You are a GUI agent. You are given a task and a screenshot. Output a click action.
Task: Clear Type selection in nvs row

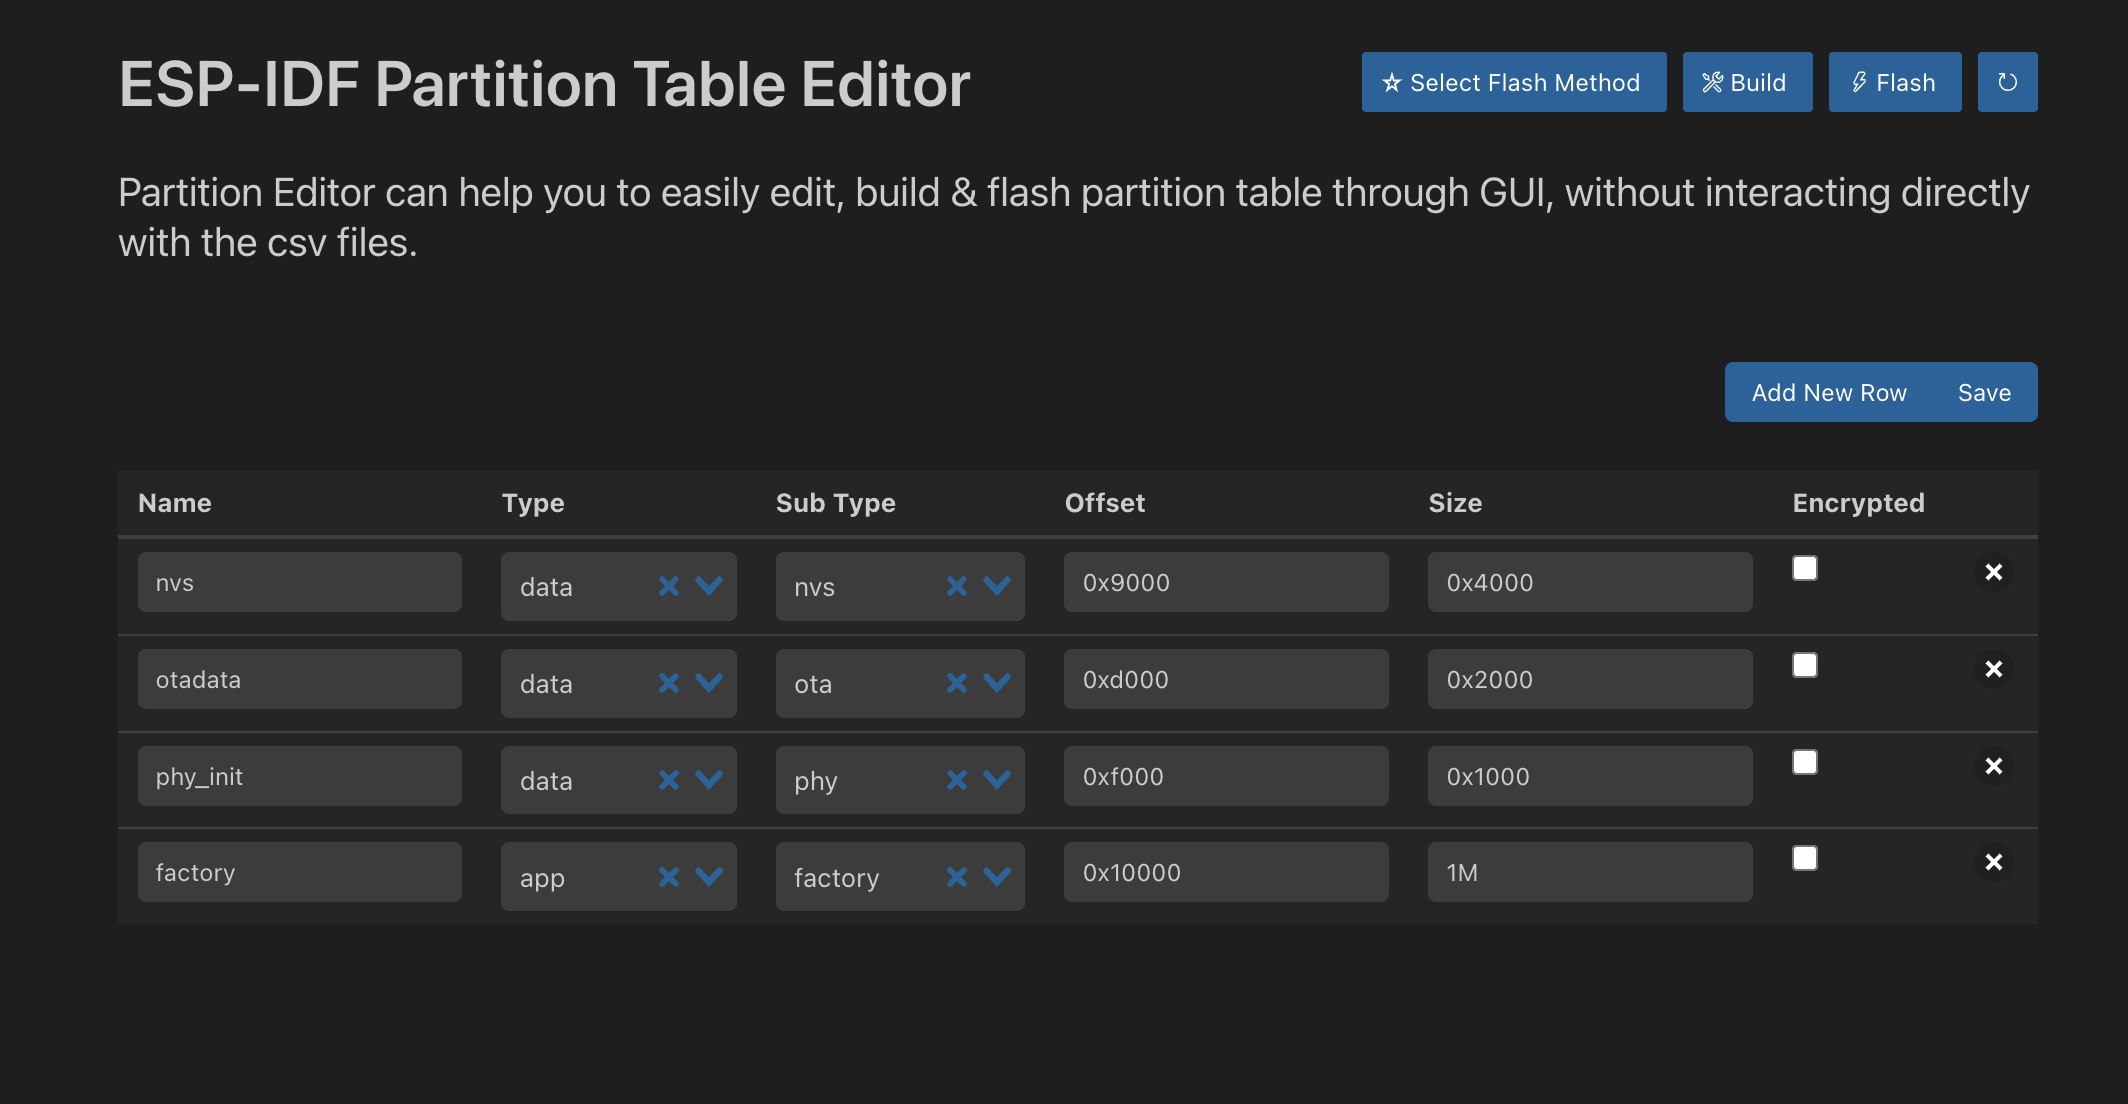click(x=669, y=586)
